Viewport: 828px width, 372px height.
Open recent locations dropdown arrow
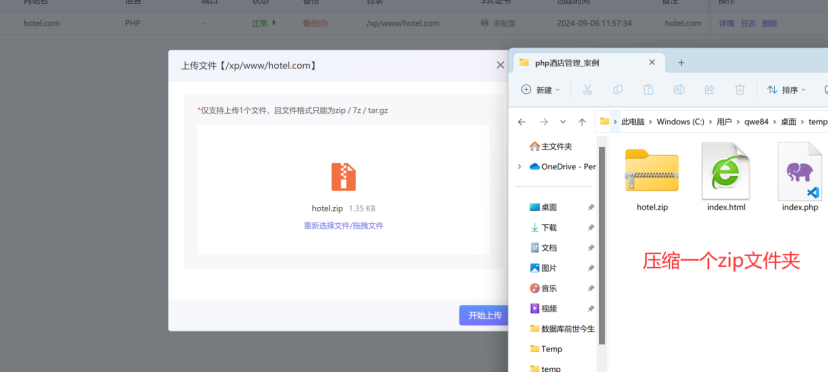point(563,122)
